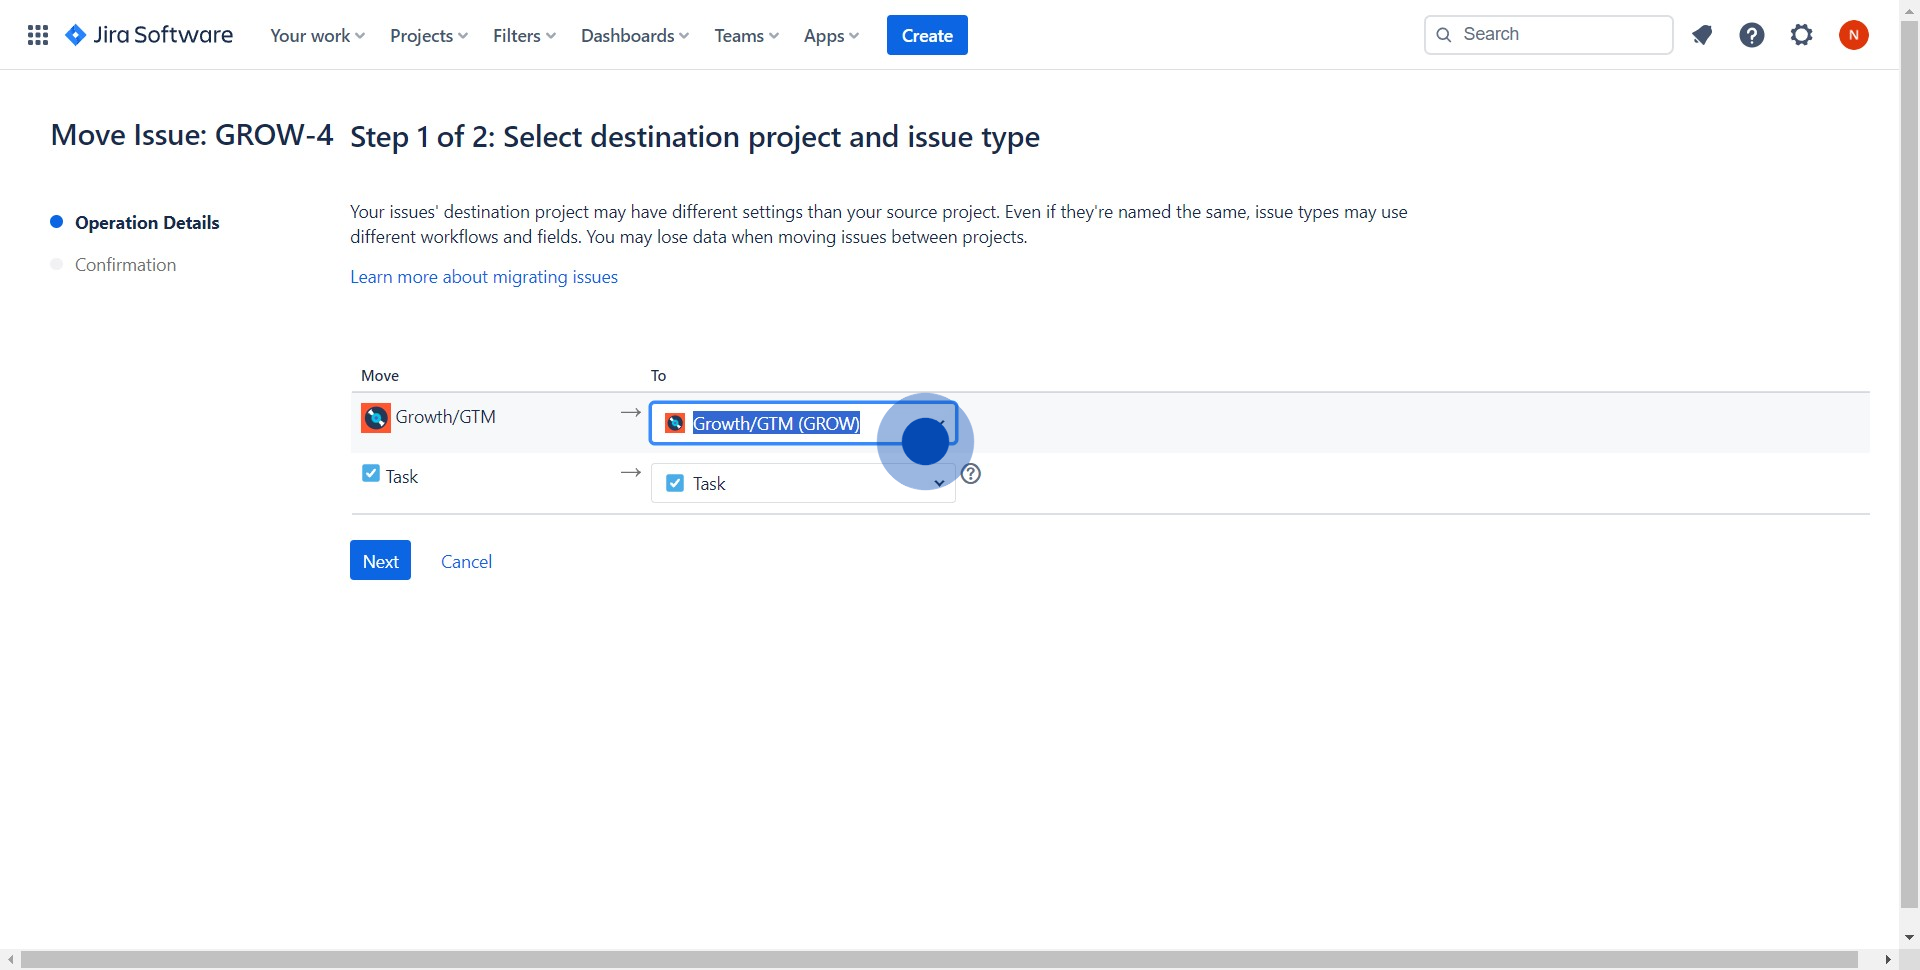Open the Apps menu
The width and height of the screenshot is (1920, 970).
point(831,36)
